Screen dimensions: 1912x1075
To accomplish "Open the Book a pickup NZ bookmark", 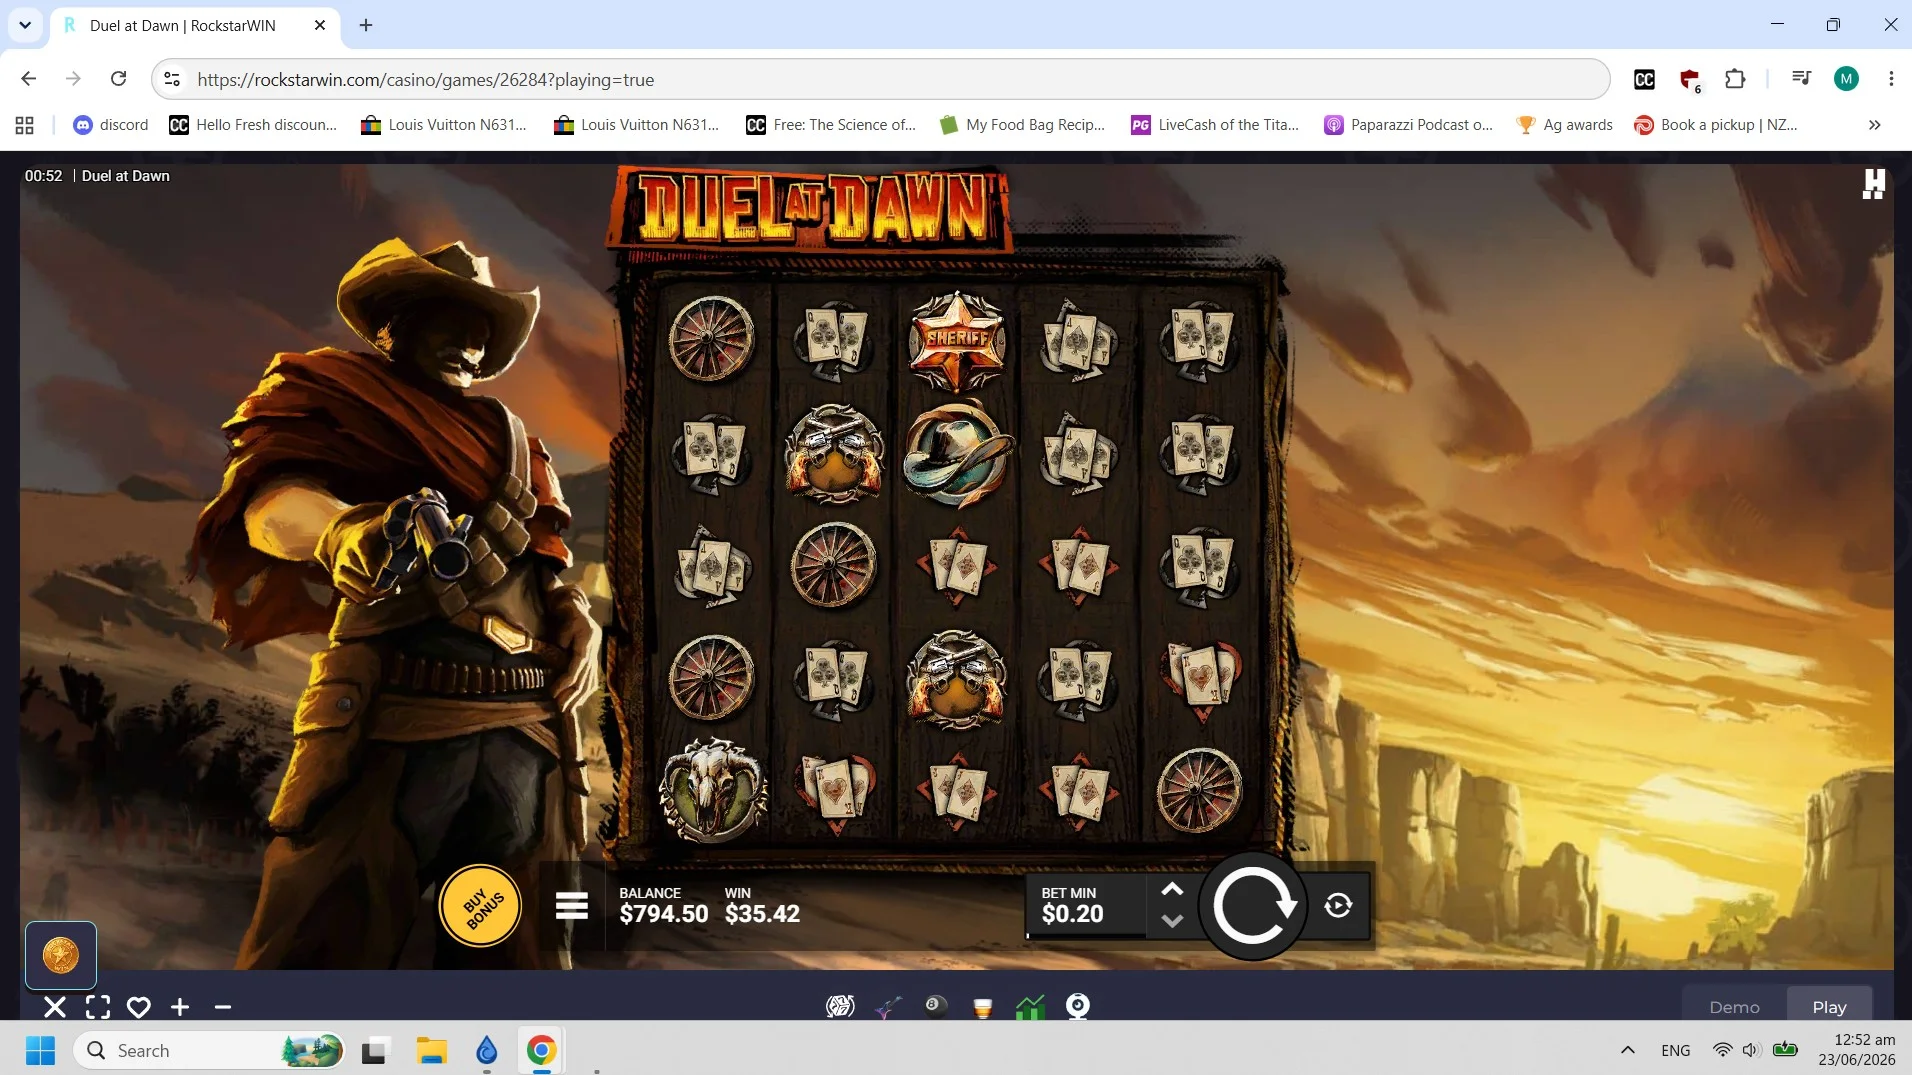I will point(1716,125).
